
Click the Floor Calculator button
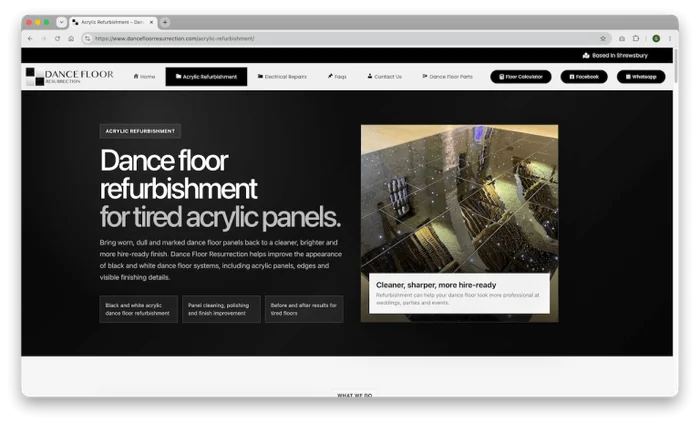[521, 77]
